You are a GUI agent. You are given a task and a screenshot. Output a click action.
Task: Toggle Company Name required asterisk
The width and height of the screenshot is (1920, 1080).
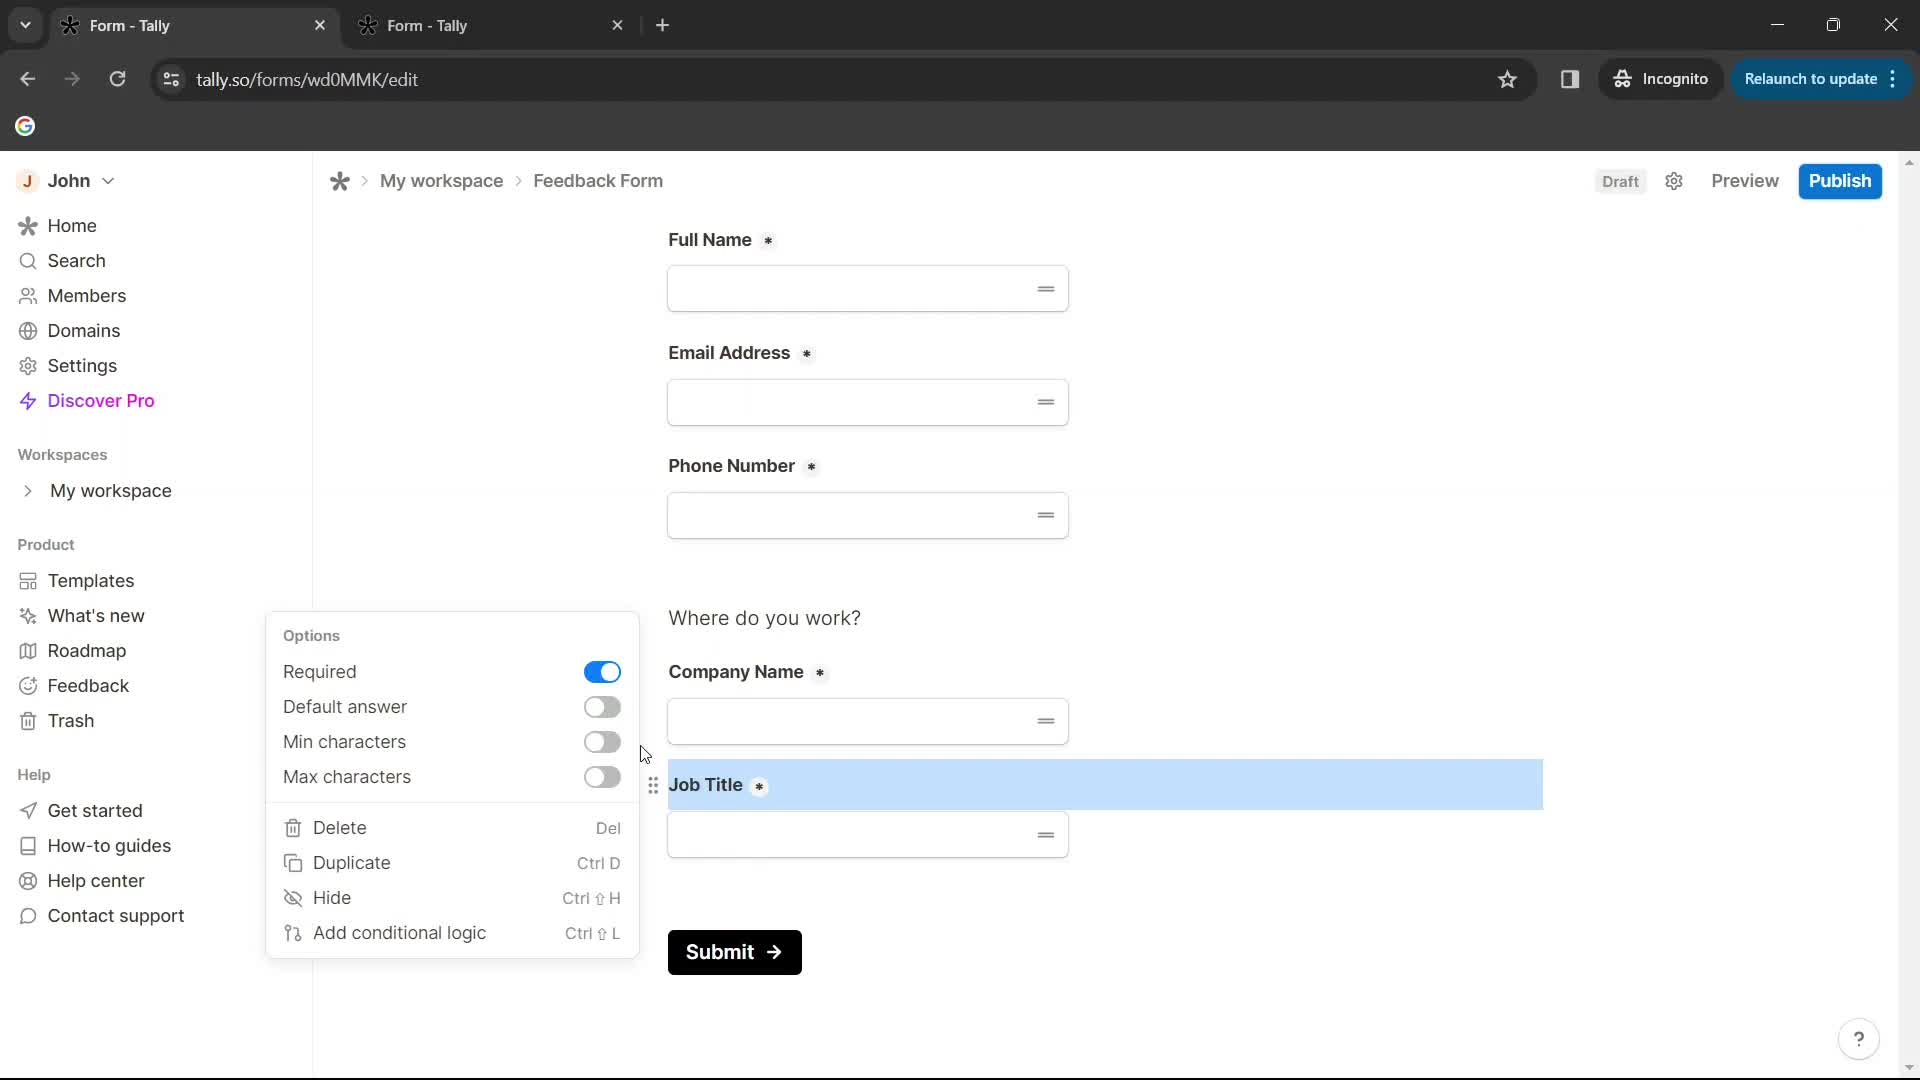click(x=820, y=673)
